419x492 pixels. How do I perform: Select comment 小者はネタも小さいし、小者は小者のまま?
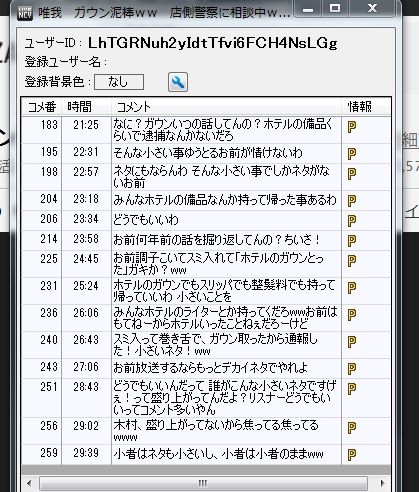218,454
